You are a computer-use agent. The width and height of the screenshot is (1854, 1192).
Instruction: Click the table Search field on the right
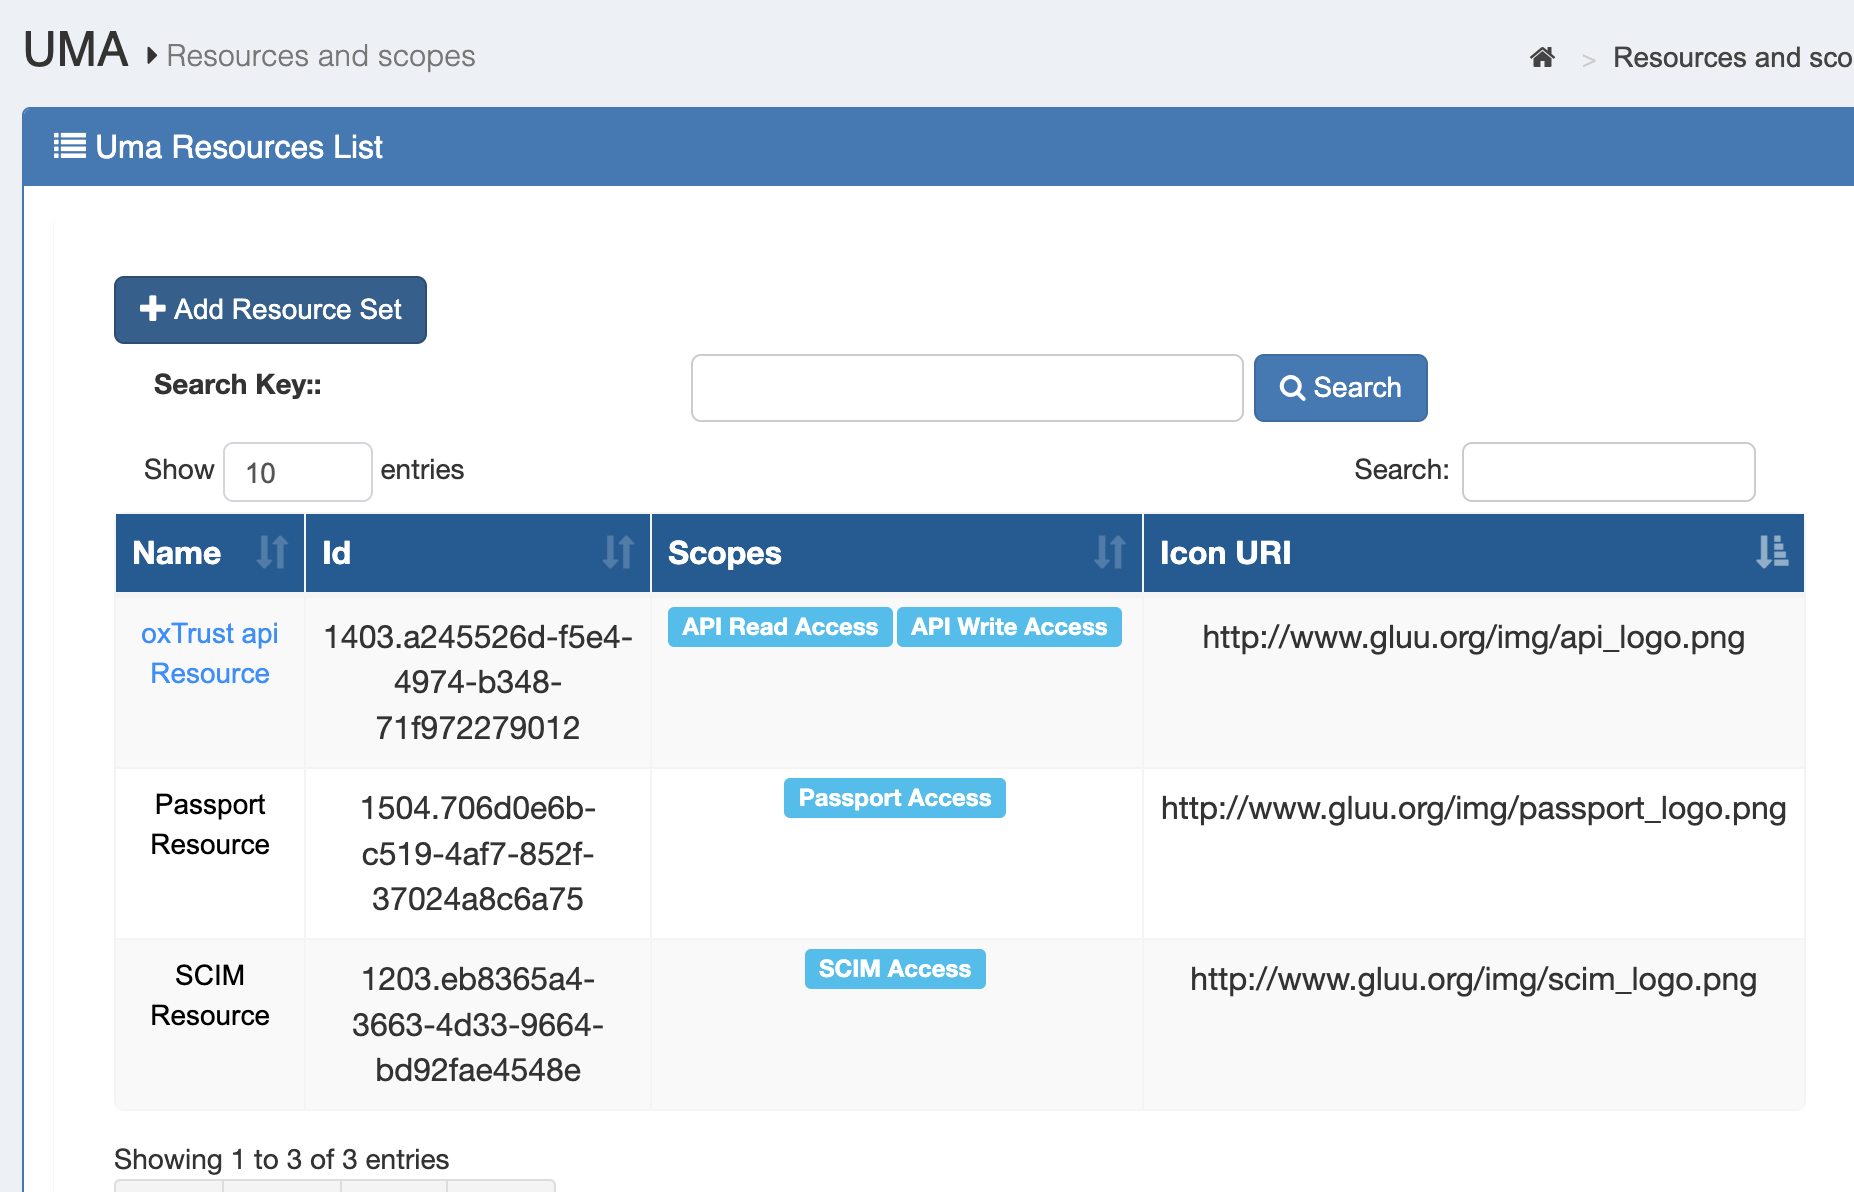(1608, 471)
